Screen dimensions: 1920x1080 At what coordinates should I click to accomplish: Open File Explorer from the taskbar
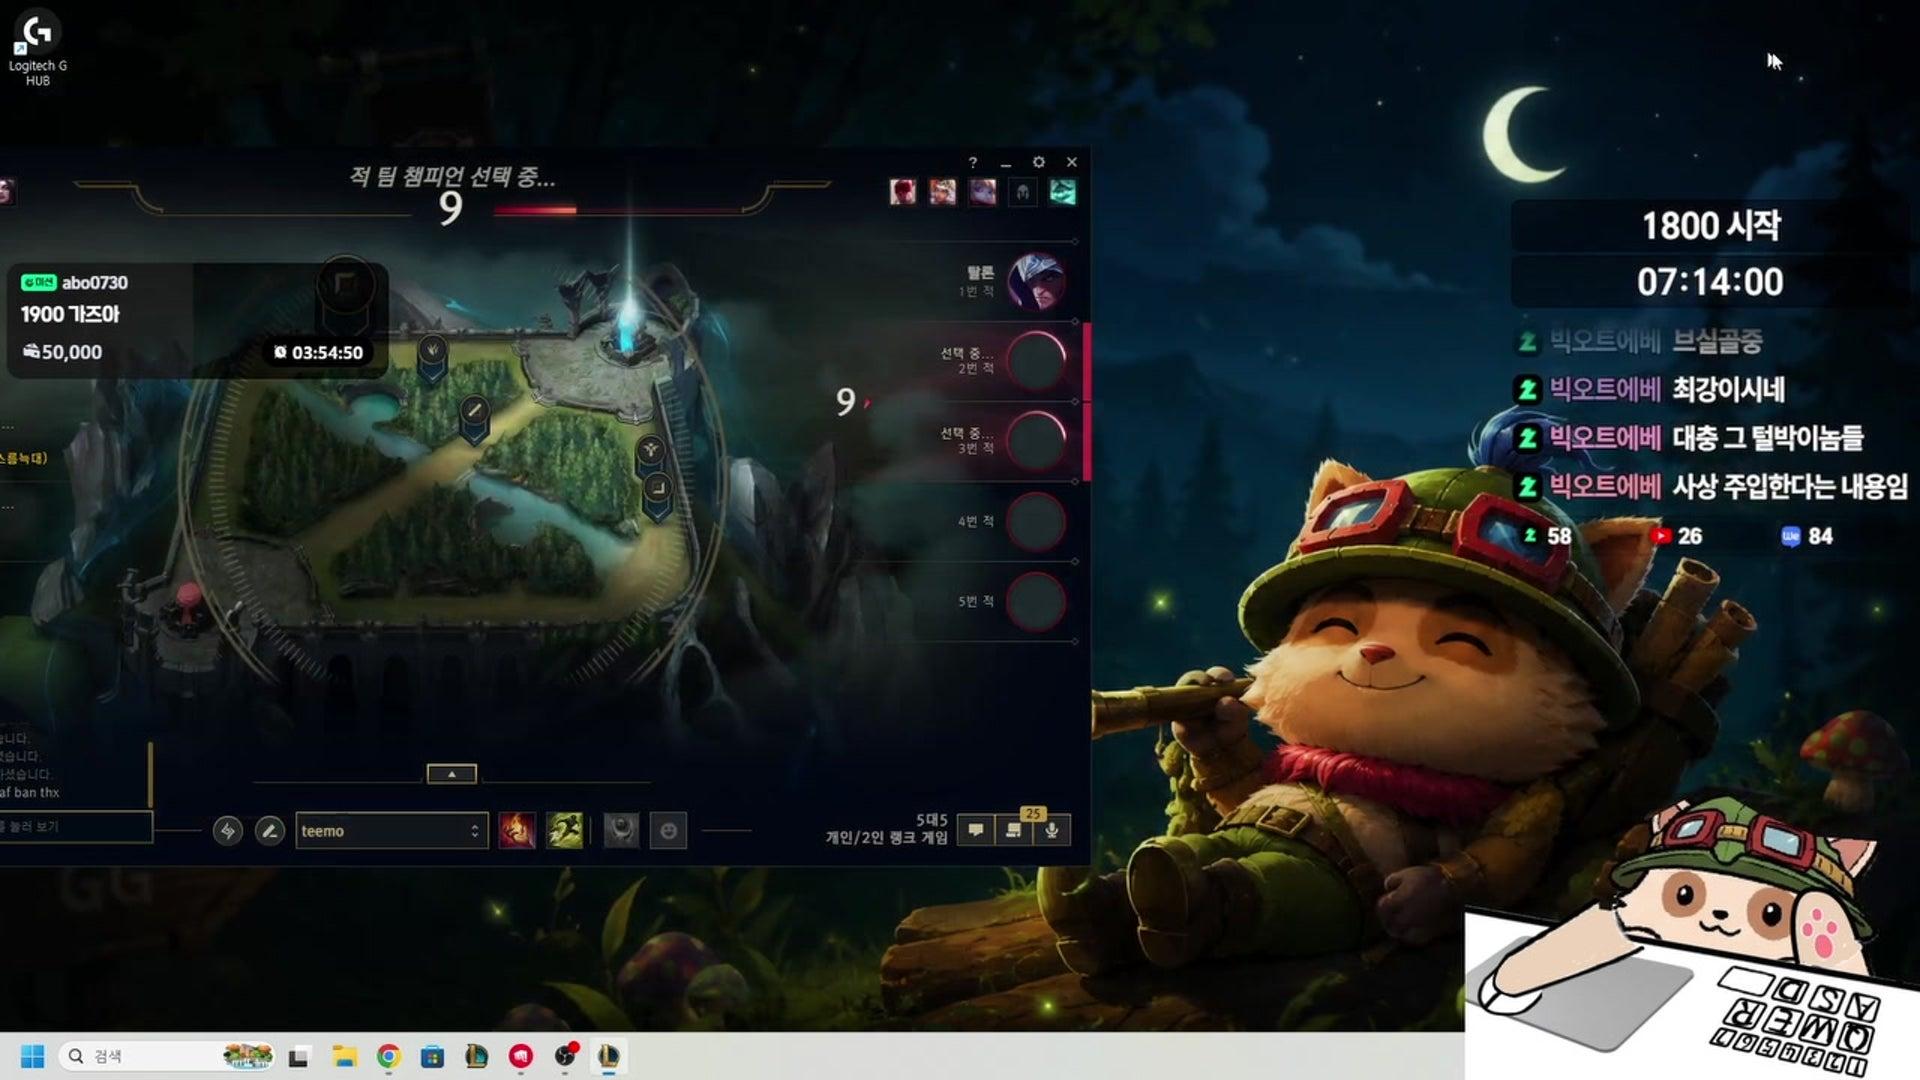pyautogui.click(x=344, y=1056)
